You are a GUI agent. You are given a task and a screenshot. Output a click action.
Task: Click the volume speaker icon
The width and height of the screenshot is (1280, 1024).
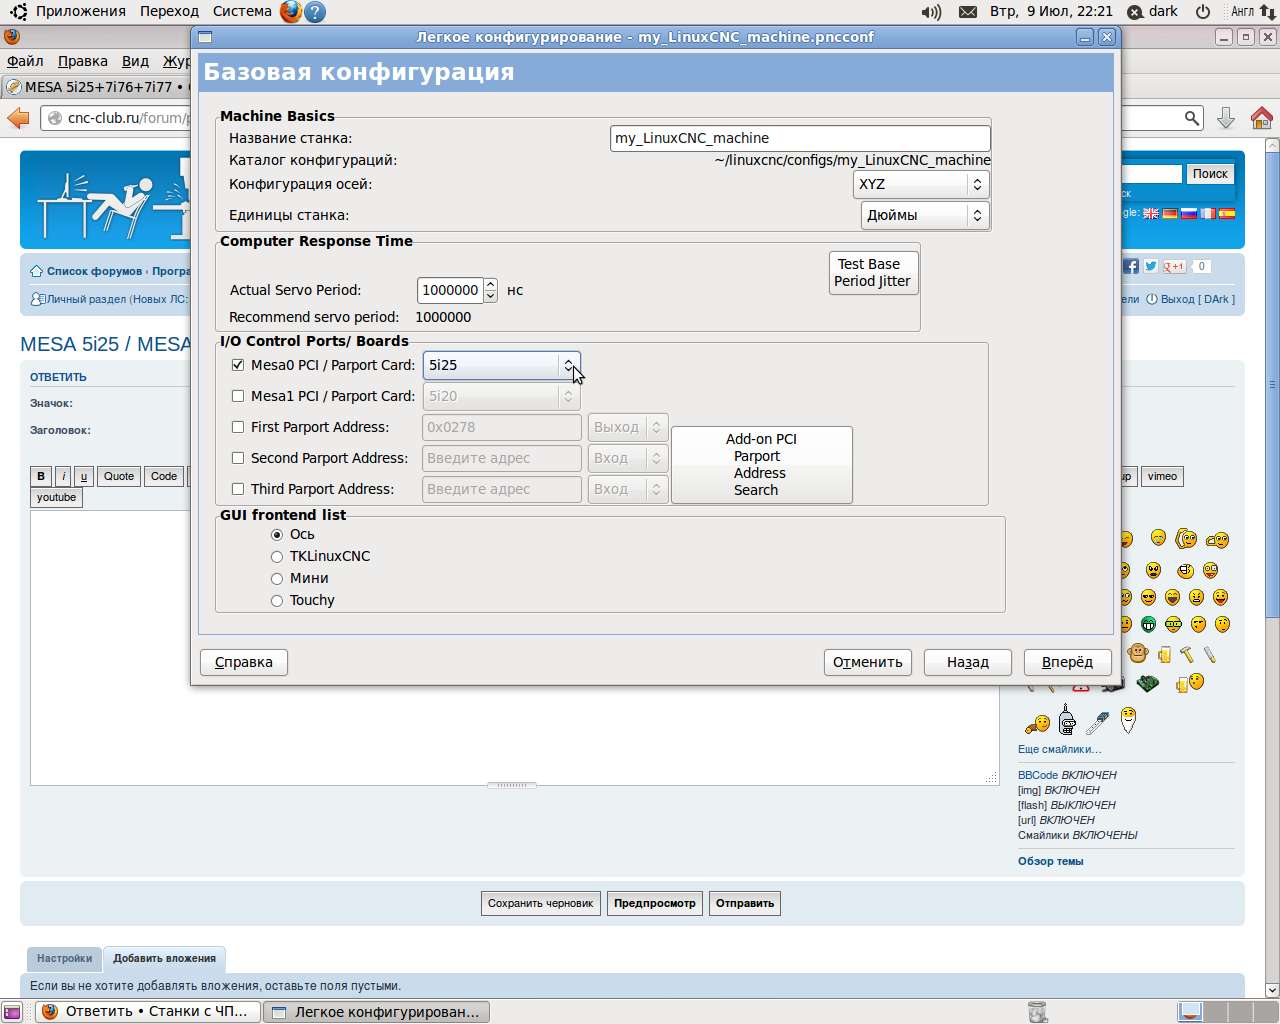coord(931,12)
